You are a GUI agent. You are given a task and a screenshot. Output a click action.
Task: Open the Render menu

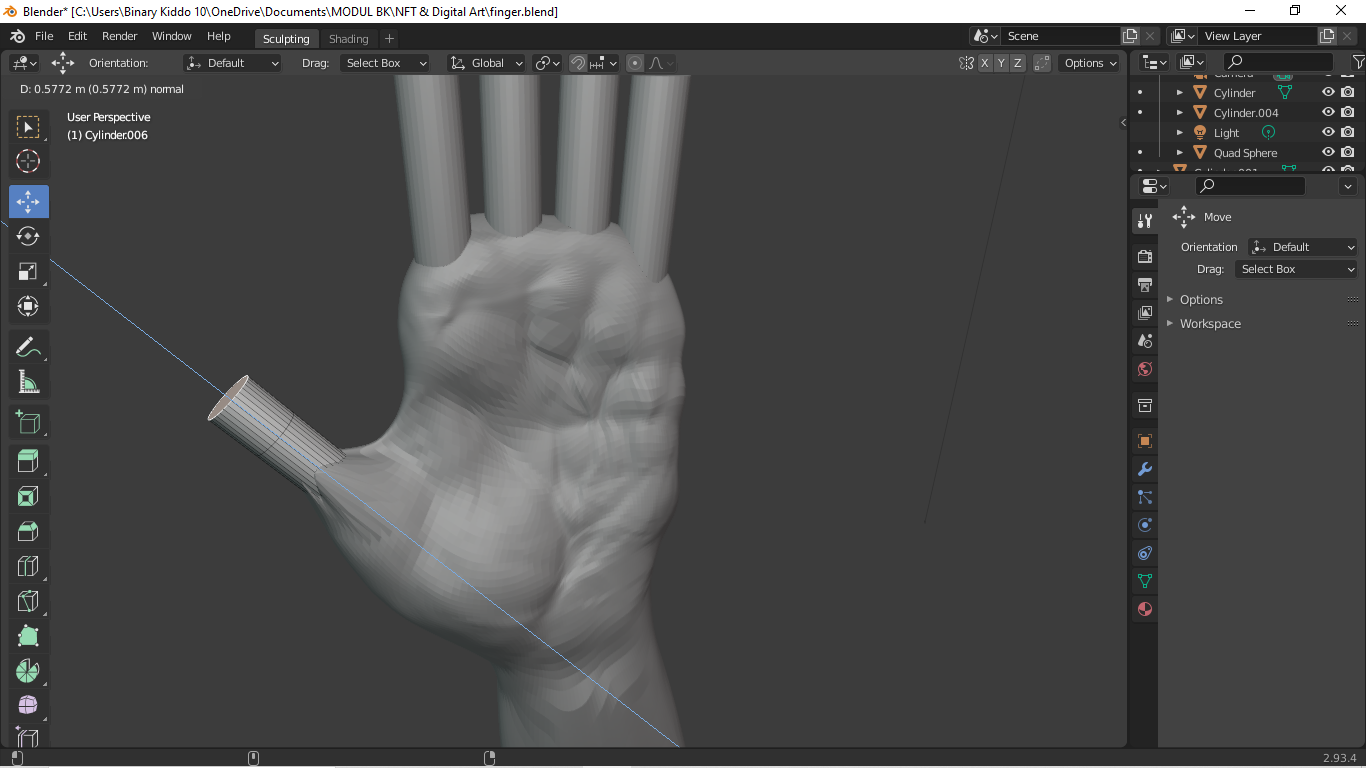click(x=120, y=36)
